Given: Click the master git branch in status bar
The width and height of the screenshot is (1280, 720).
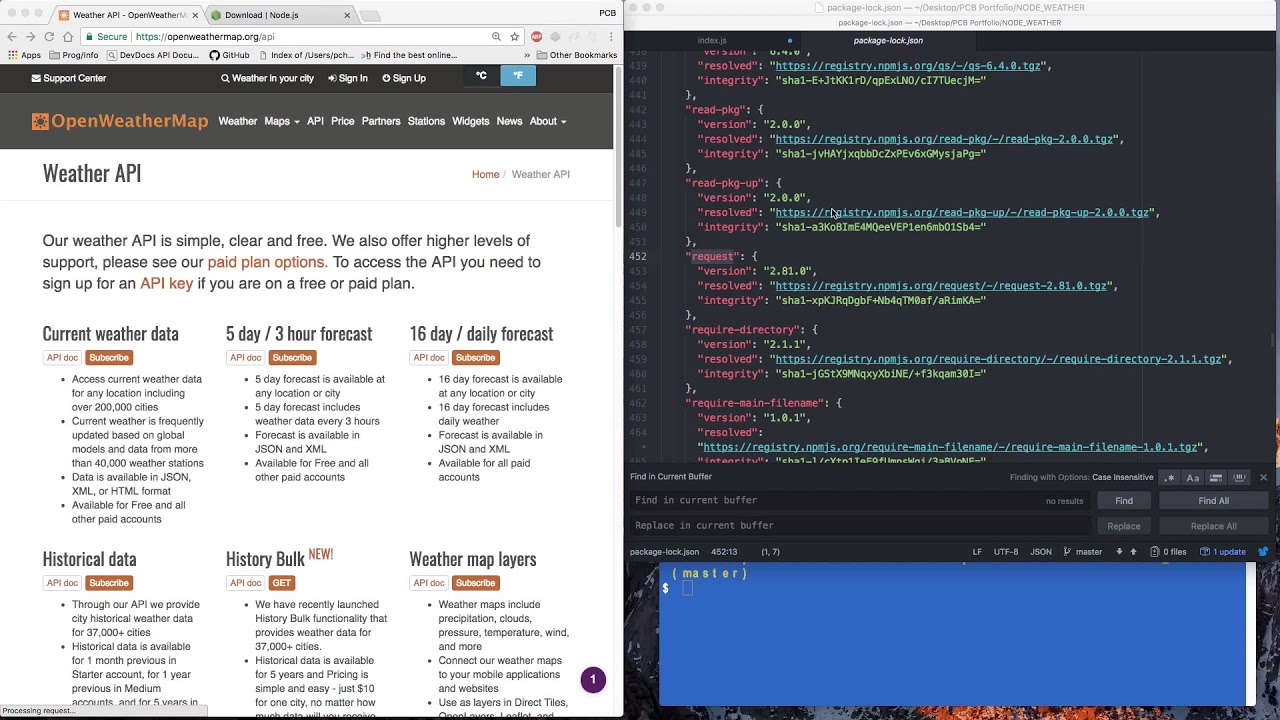Looking at the screenshot, I should 1083,552.
